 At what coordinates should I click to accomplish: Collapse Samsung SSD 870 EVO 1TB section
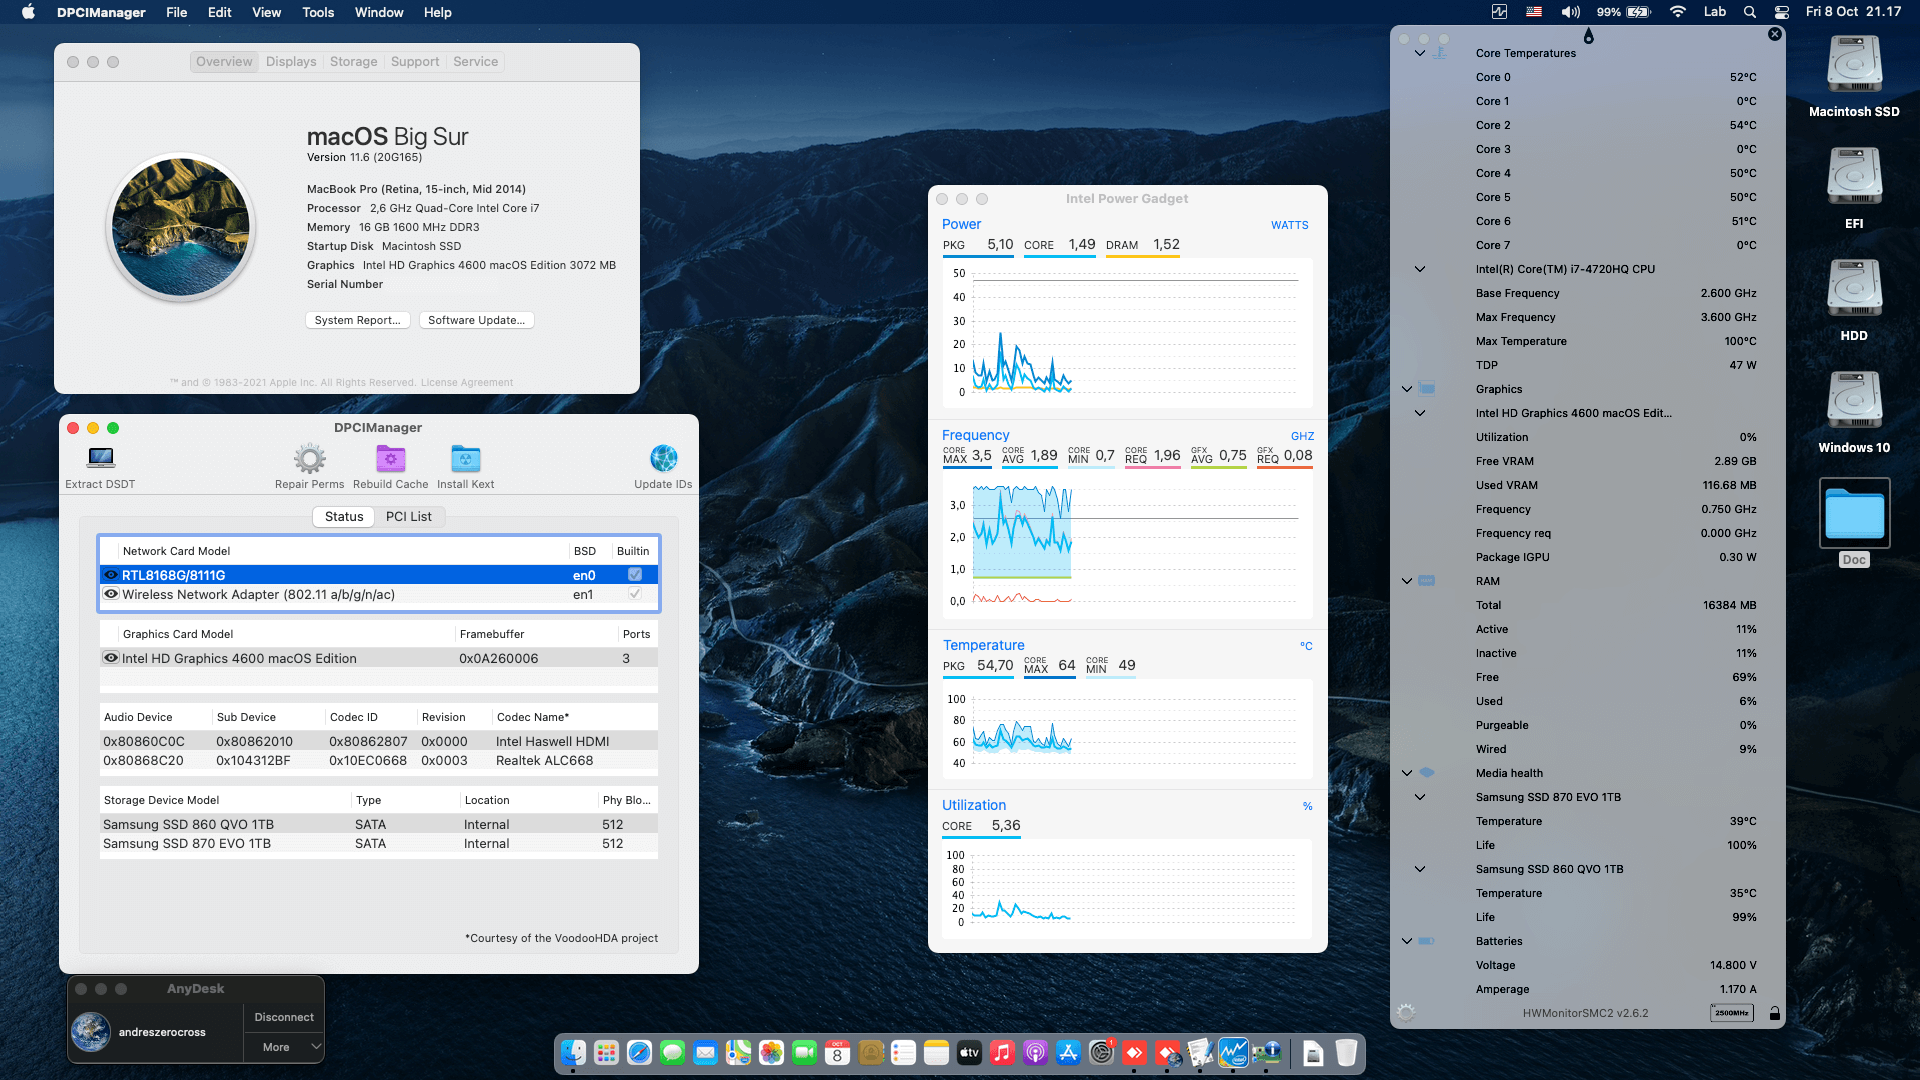(x=1420, y=797)
